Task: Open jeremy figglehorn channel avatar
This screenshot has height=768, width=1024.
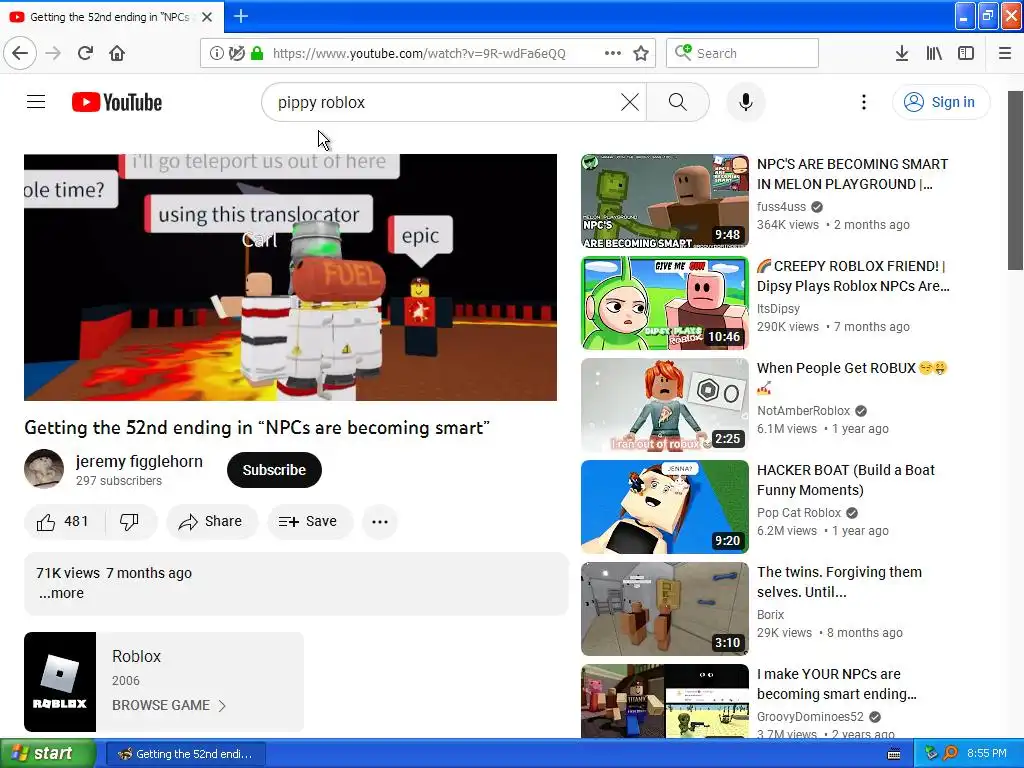Action: [44, 469]
